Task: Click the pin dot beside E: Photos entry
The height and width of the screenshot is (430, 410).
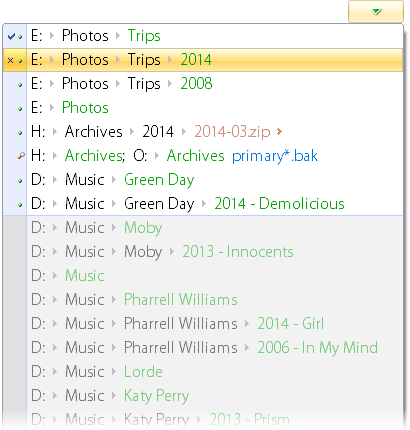Action: point(20,109)
